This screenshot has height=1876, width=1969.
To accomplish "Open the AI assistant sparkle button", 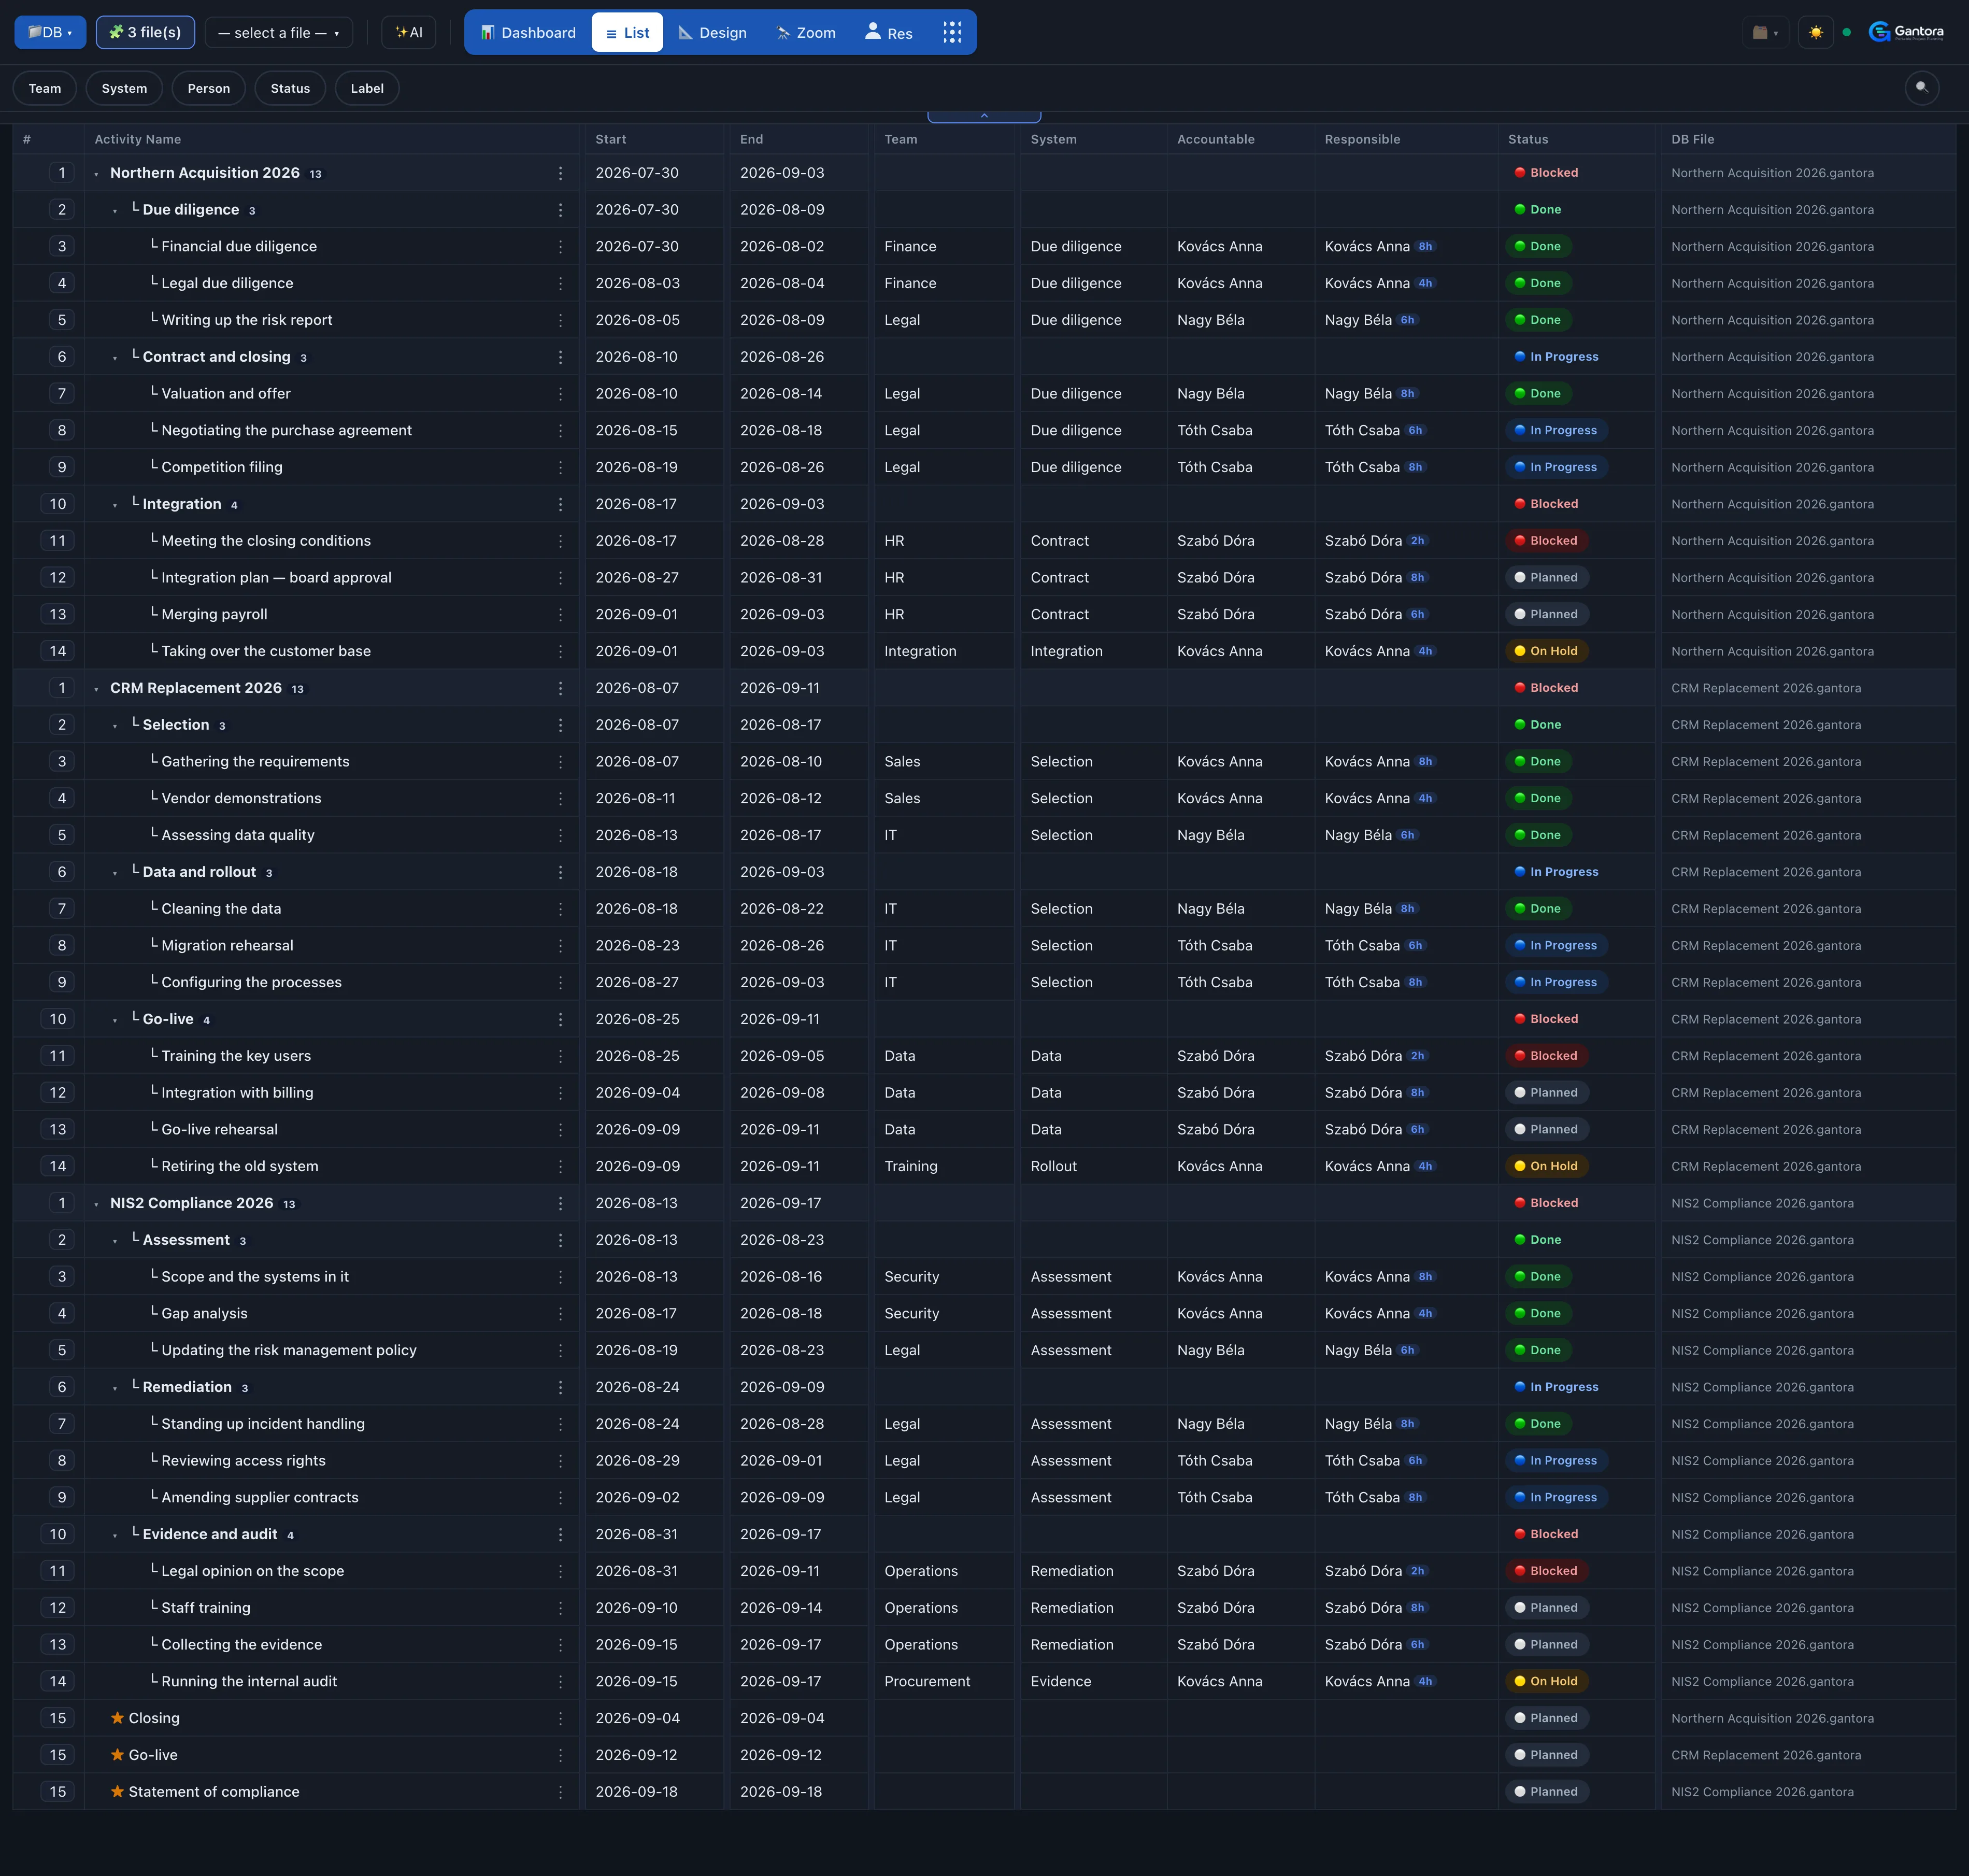I will (408, 32).
